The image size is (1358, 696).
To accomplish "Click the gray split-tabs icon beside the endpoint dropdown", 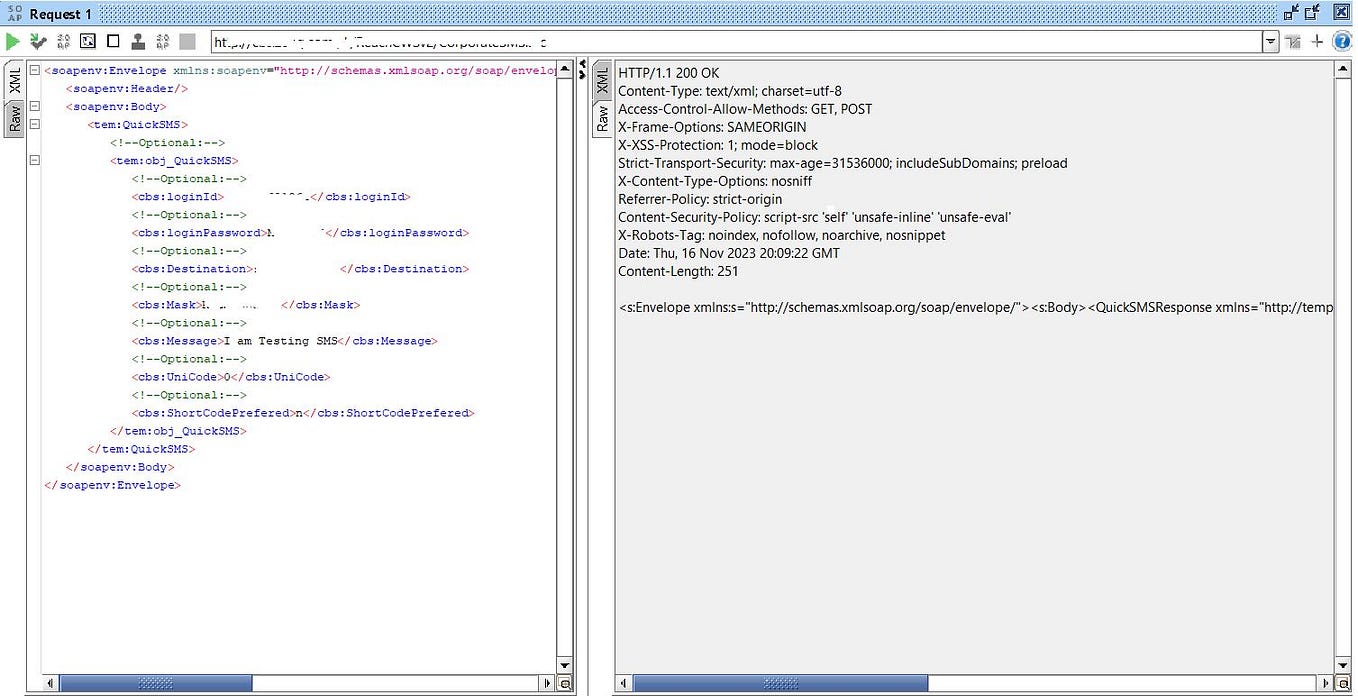I will coord(1293,42).
